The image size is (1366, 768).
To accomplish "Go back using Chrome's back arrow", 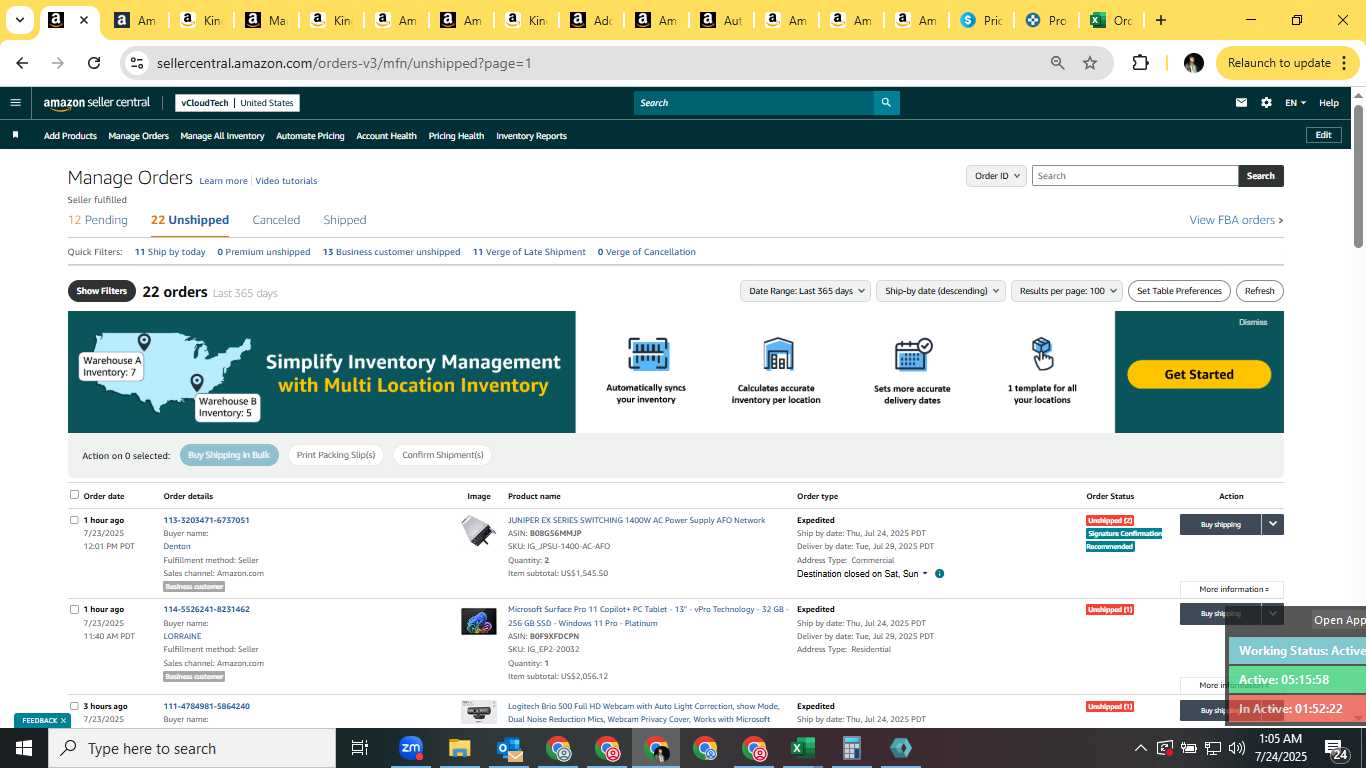I will (22, 63).
